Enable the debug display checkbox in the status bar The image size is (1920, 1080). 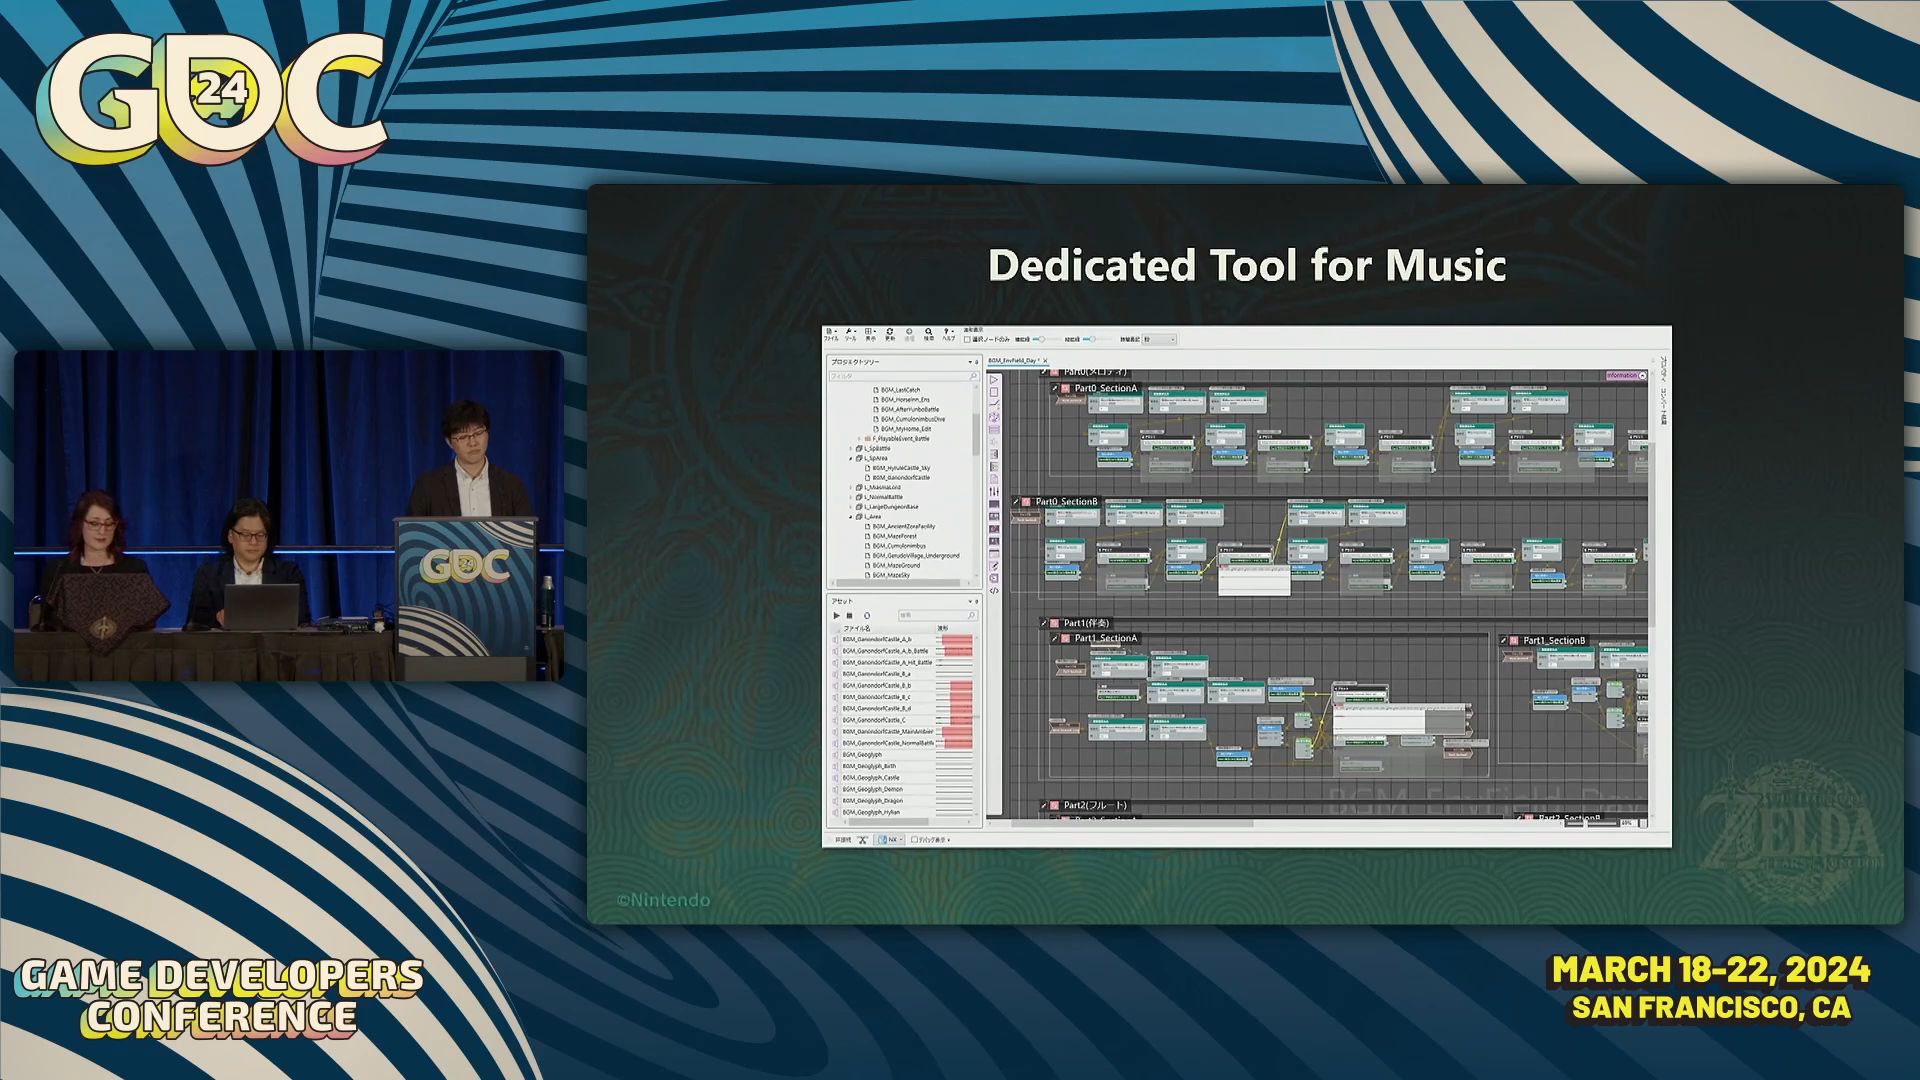(914, 840)
